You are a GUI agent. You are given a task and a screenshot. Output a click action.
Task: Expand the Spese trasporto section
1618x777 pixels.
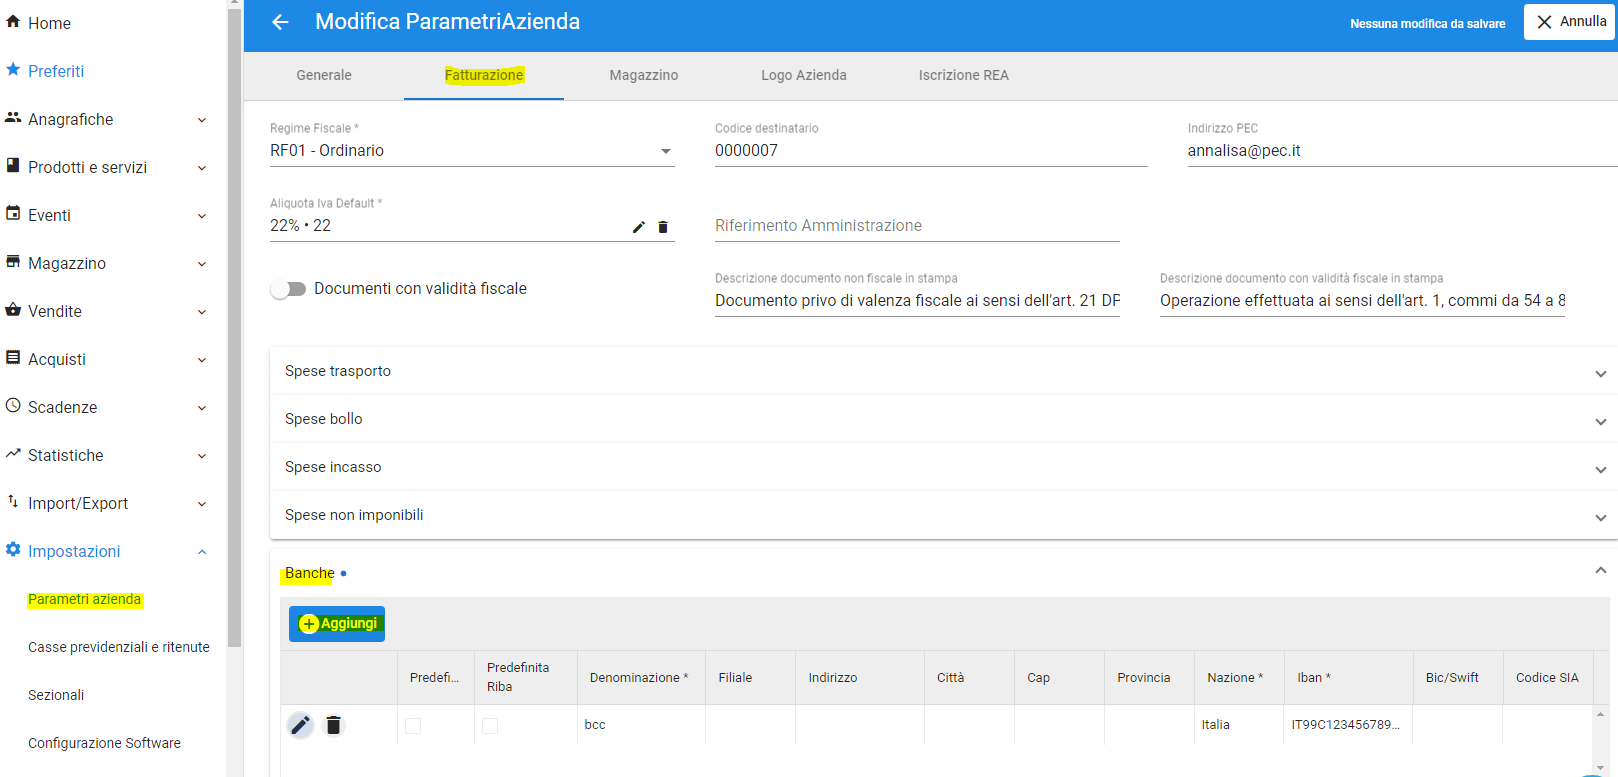point(944,371)
